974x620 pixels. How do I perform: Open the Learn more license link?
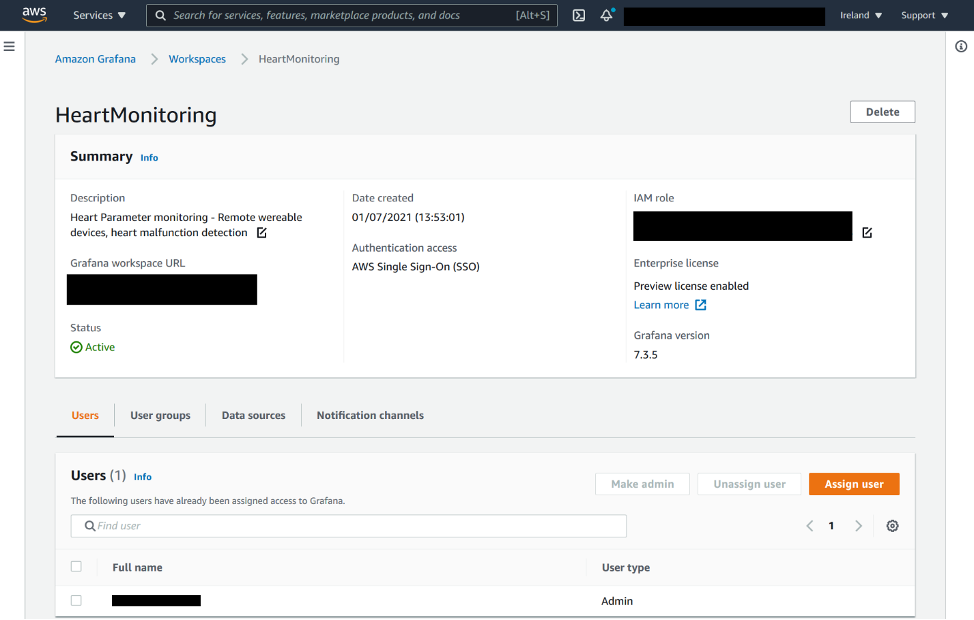(x=661, y=305)
